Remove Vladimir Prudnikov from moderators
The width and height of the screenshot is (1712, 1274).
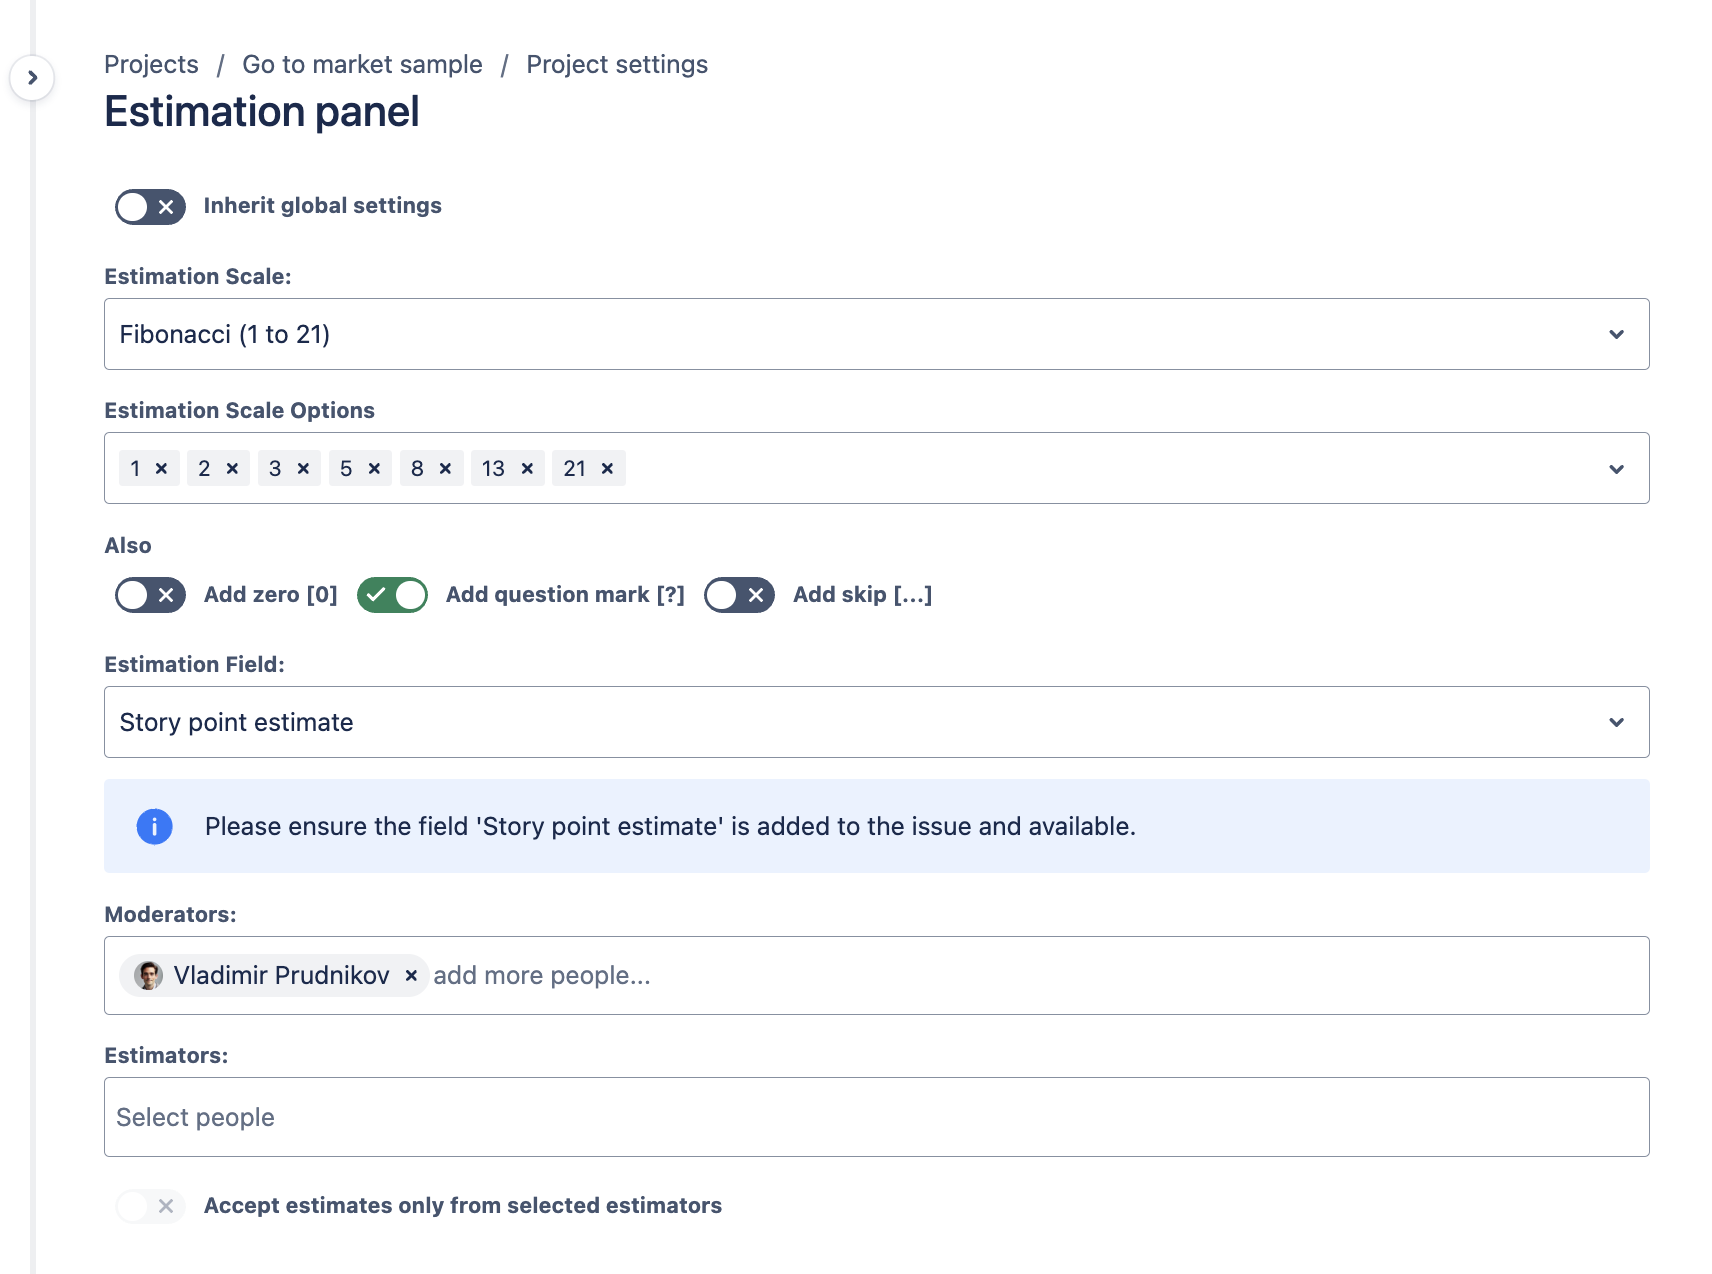(411, 976)
